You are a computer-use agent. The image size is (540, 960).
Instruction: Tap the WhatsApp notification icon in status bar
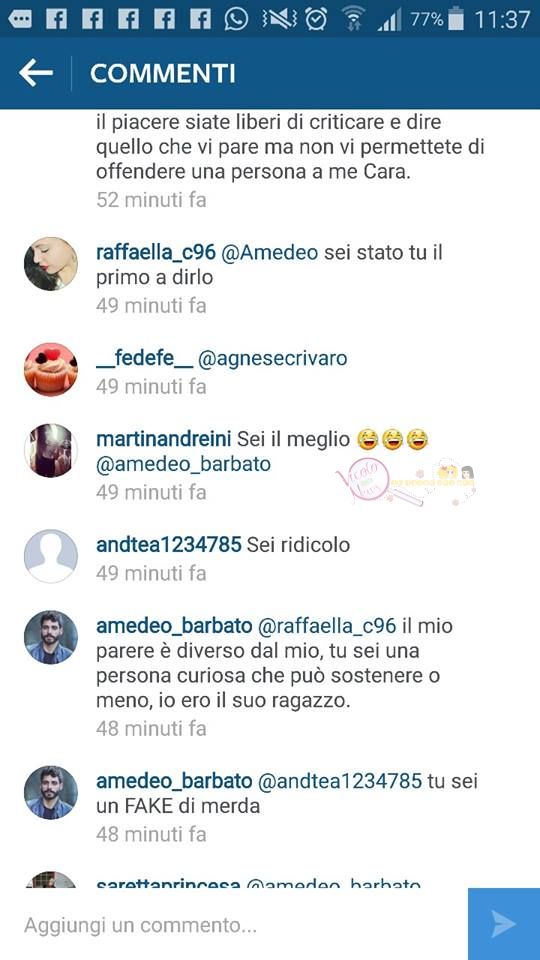pos(236,20)
